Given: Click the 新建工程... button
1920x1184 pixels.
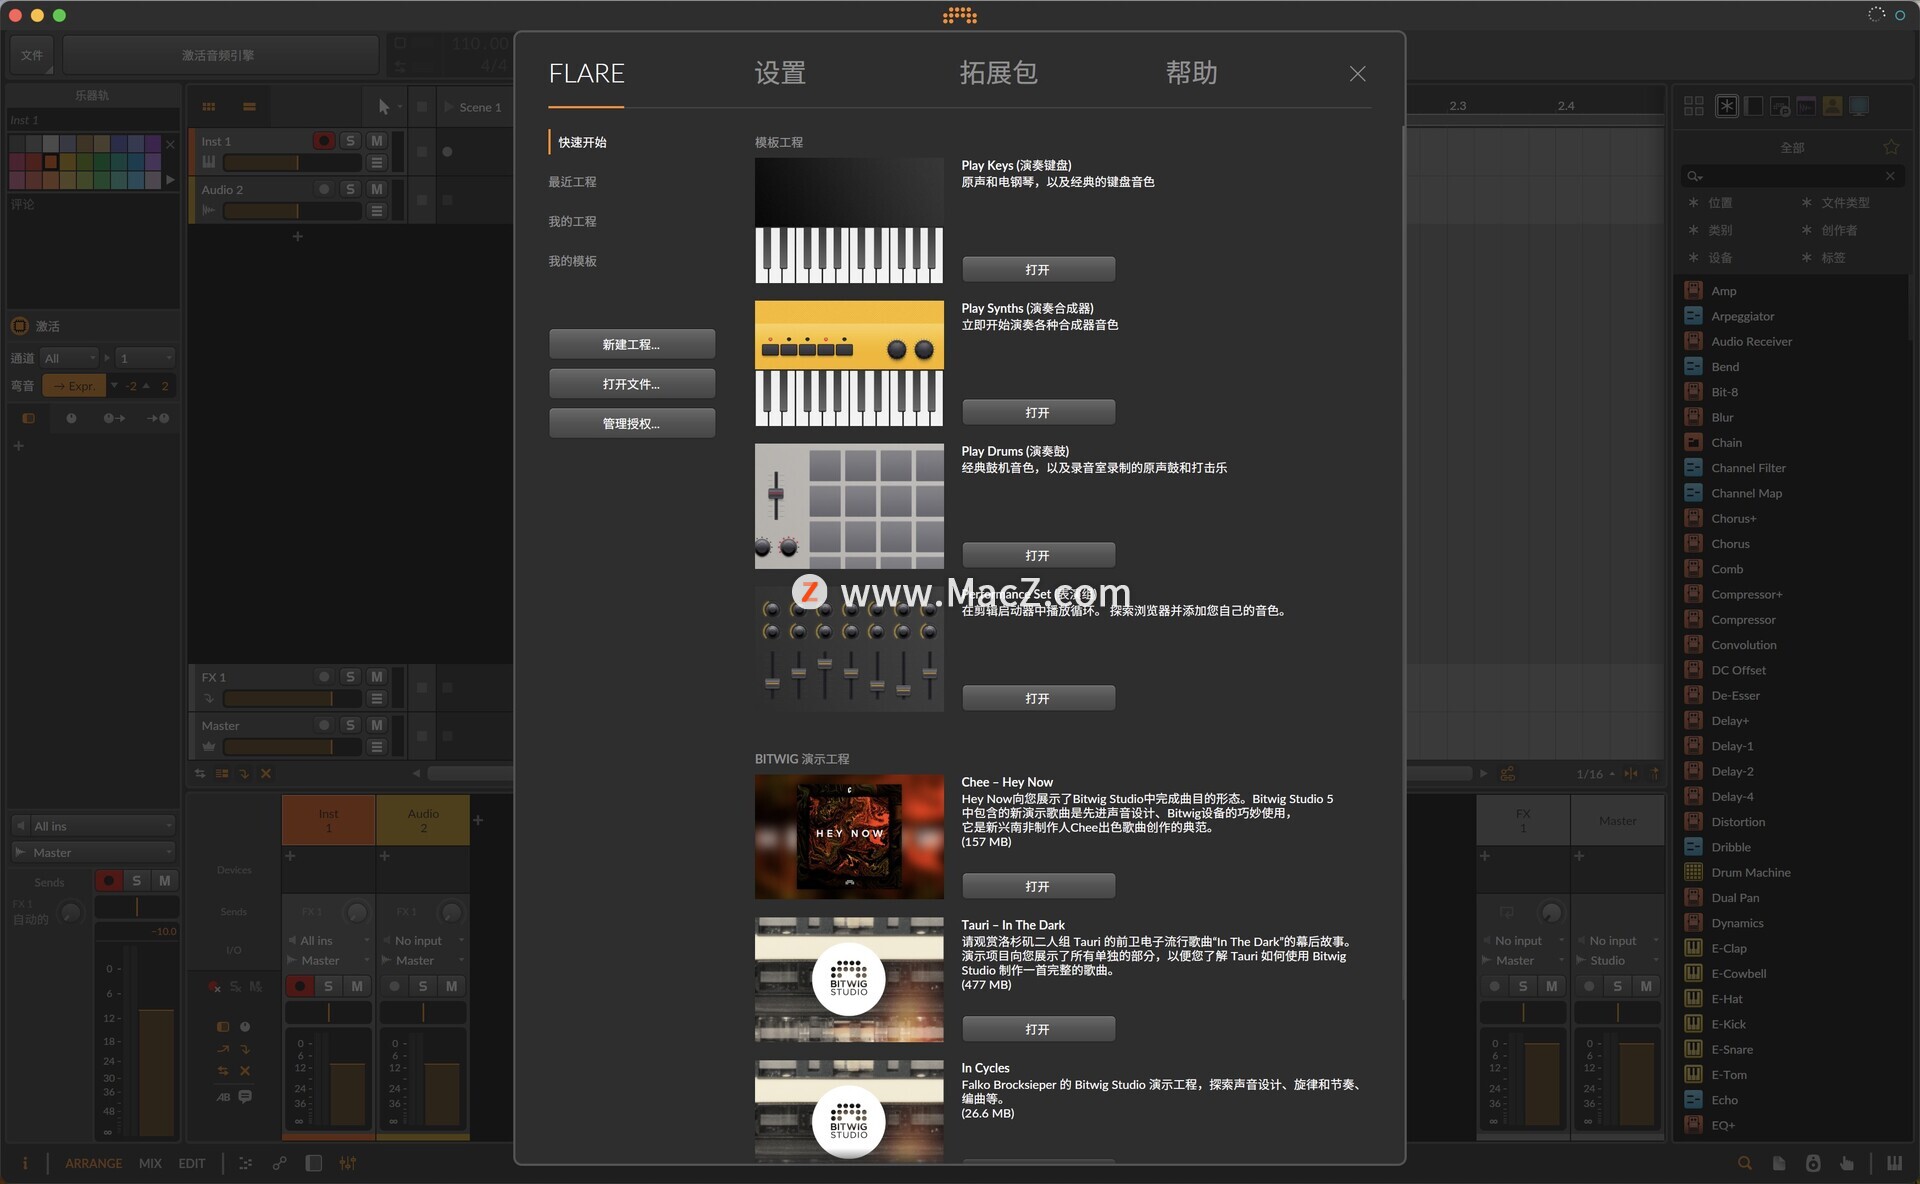Looking at the screenshot, I should (x=631, y=344).
